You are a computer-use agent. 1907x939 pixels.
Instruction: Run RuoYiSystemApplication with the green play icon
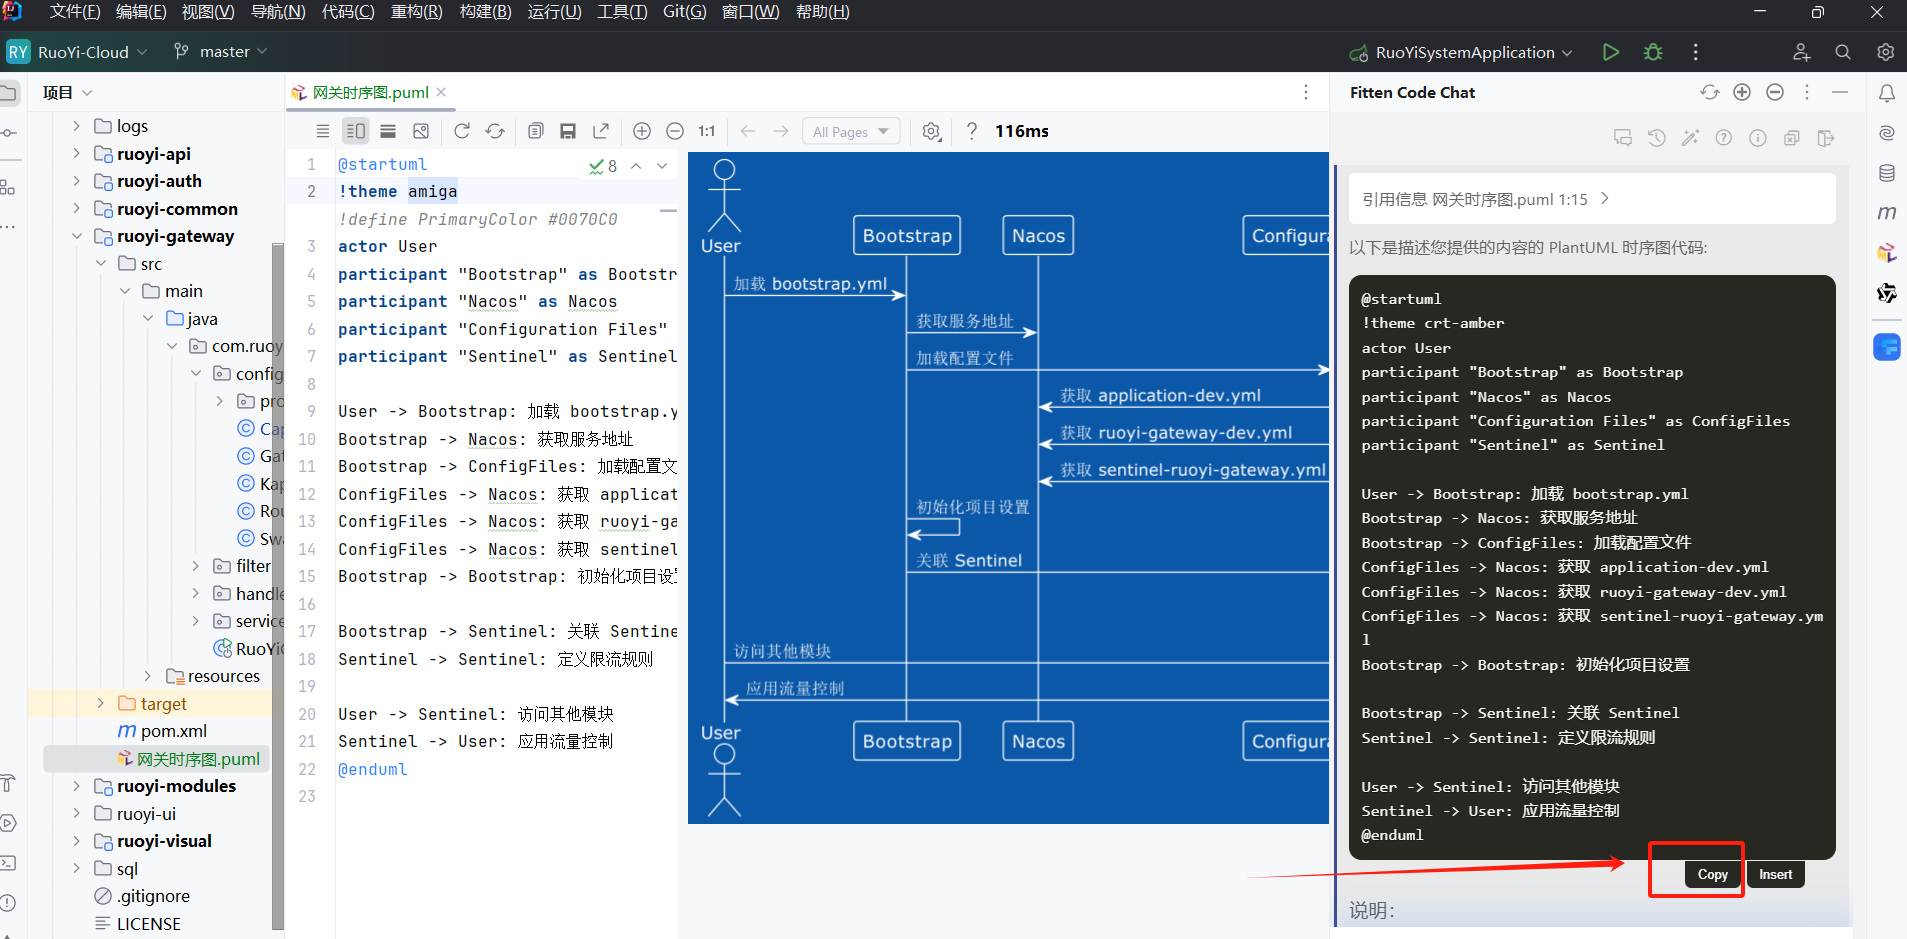click(x=1610, y=52)
